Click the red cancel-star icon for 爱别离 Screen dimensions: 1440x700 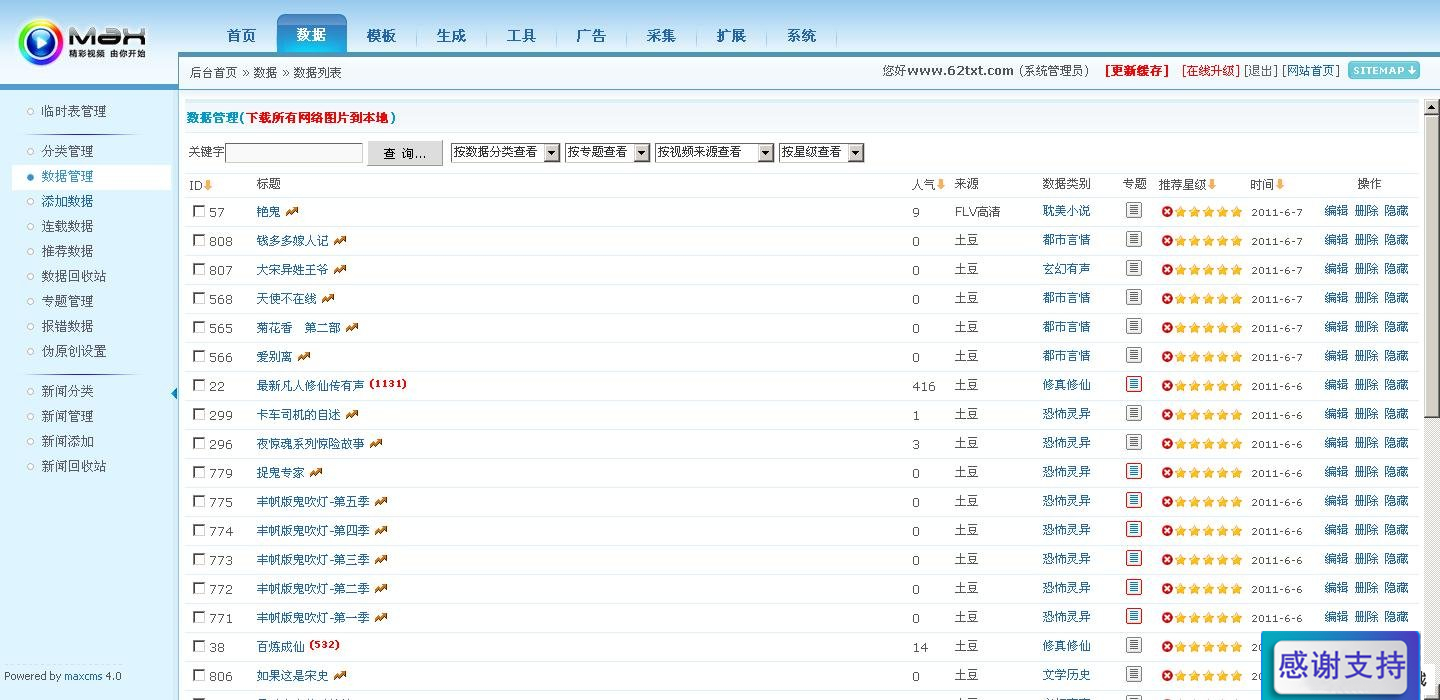click(1167, 357)
